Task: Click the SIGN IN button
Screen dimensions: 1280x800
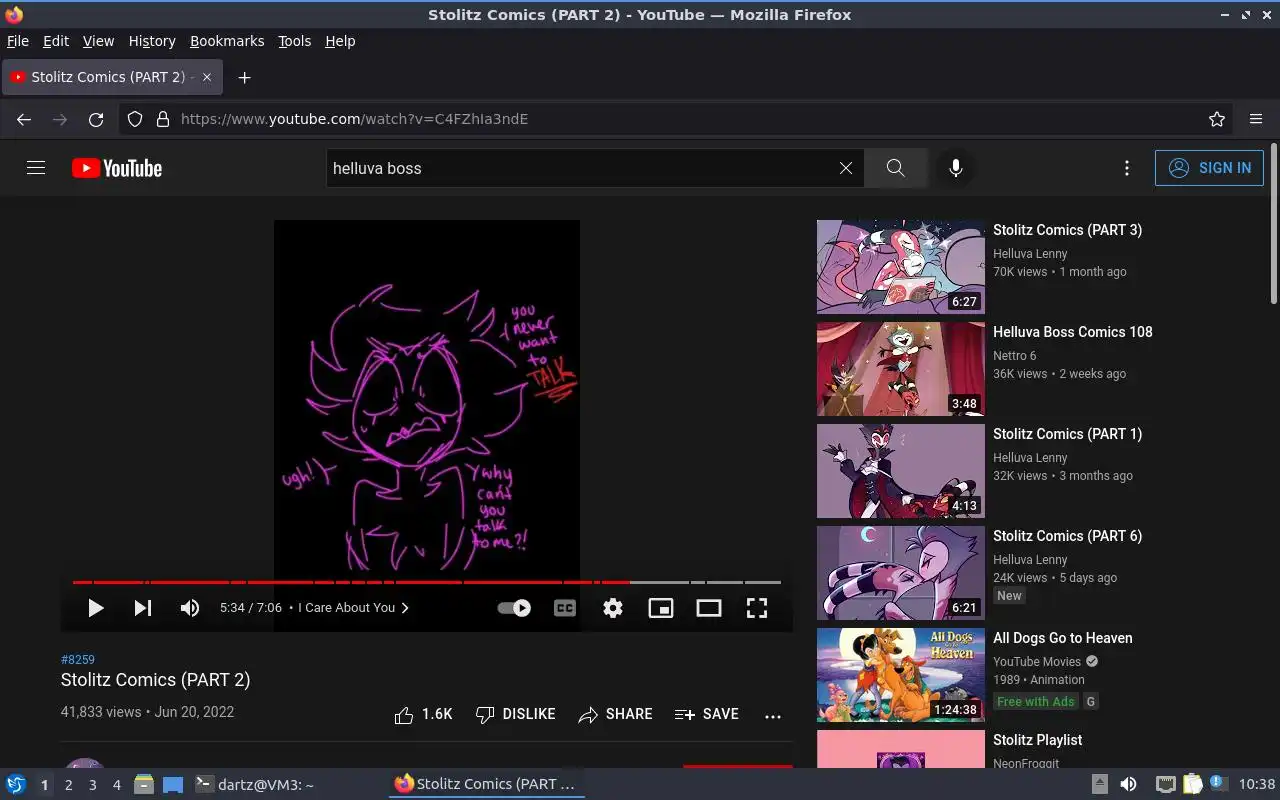Action: tap(1209, 168)
